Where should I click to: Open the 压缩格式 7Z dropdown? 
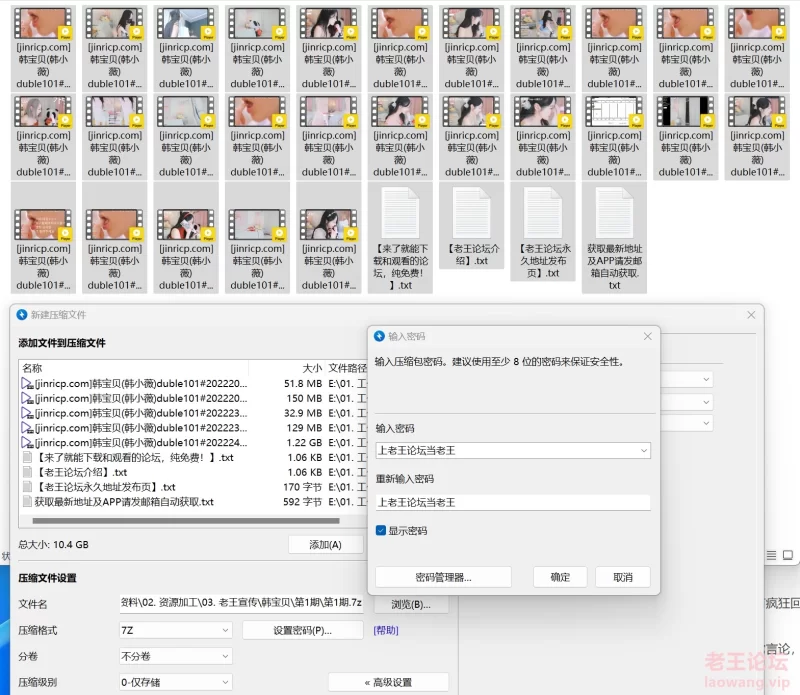tap(176, 631)
